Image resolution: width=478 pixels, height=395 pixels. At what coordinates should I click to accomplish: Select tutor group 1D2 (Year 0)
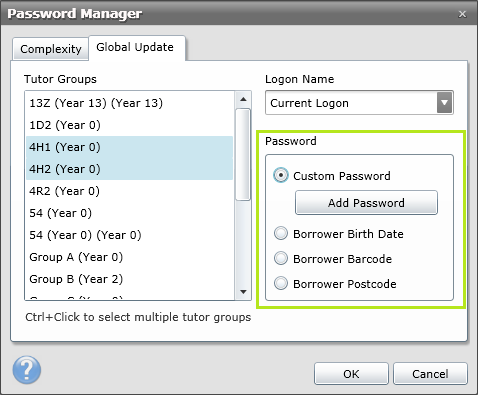pos(130,125)
